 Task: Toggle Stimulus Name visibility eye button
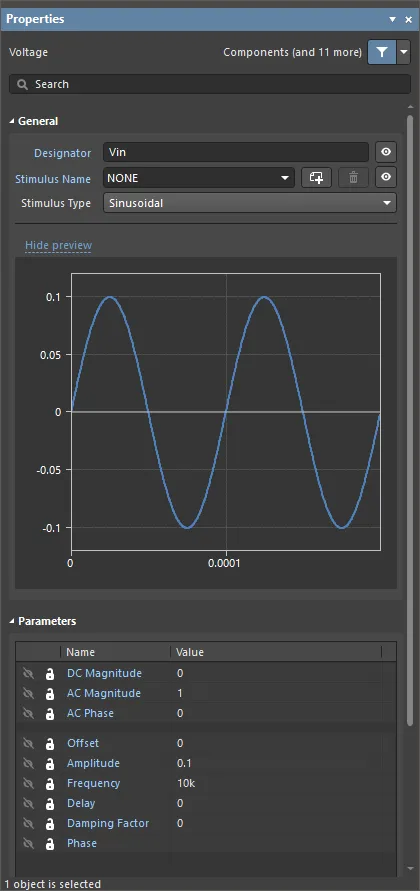click(x=386, y=178)
